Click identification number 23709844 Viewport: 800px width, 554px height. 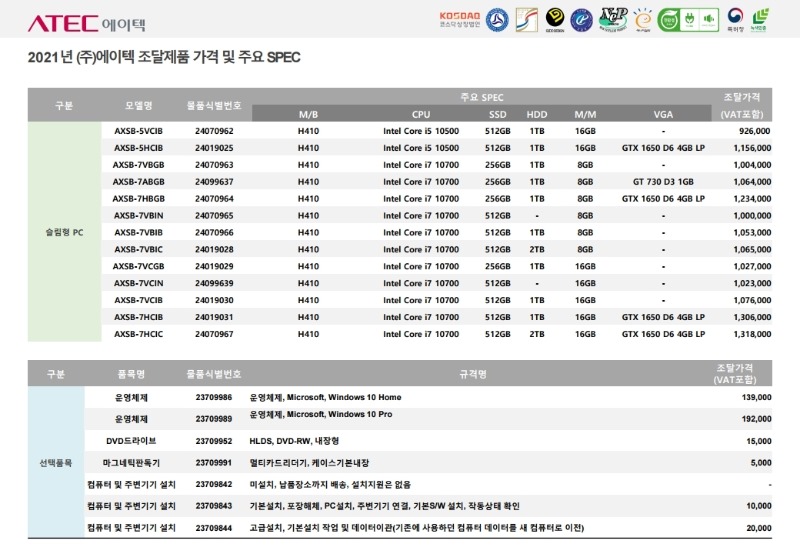(214, 528)
